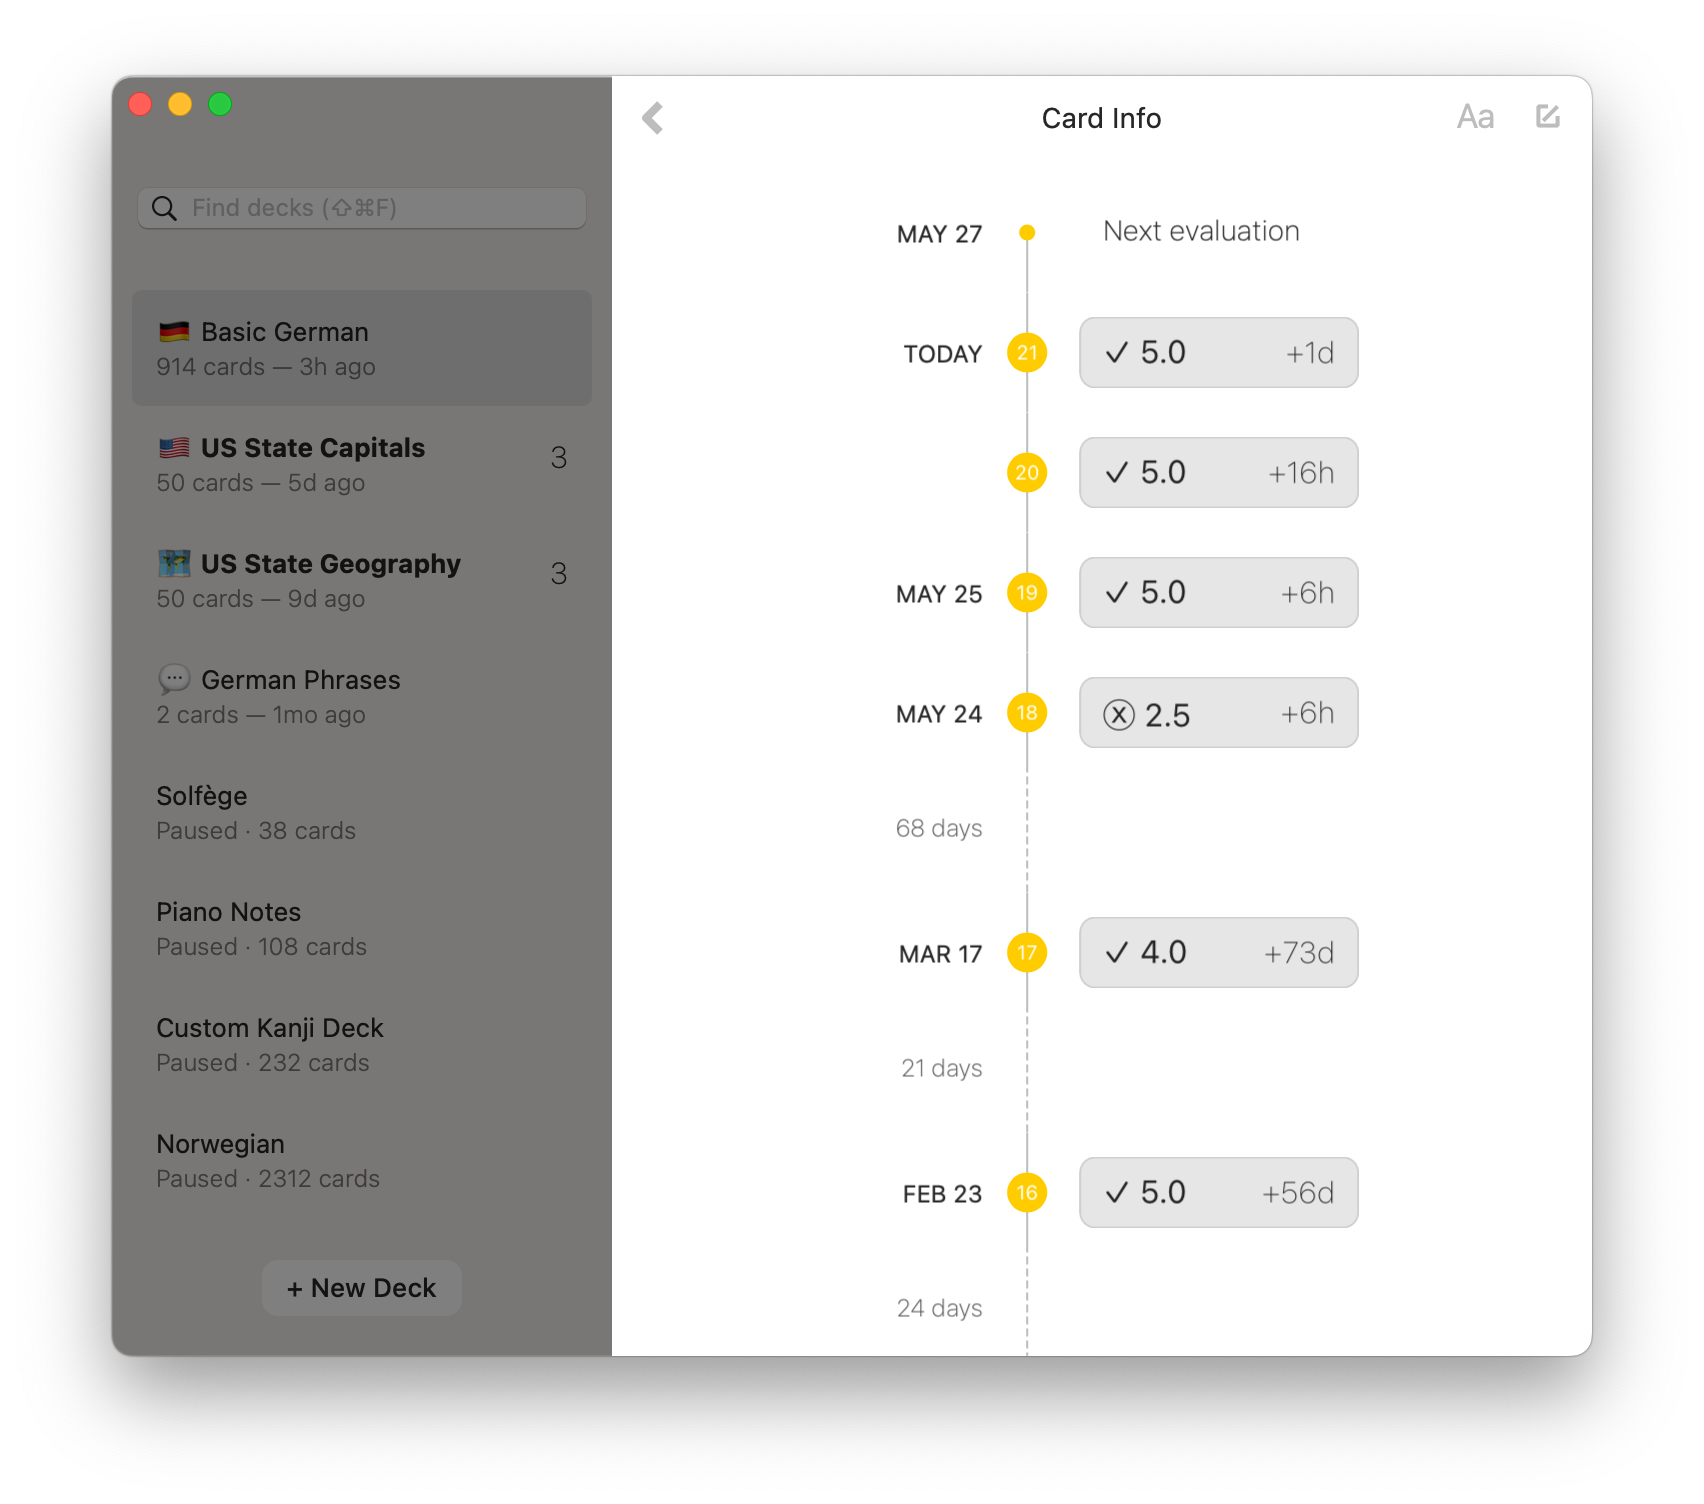1704x1504 pixels.
Task: Create a new deck with New Deck
Action: (x=362, y=1288)
